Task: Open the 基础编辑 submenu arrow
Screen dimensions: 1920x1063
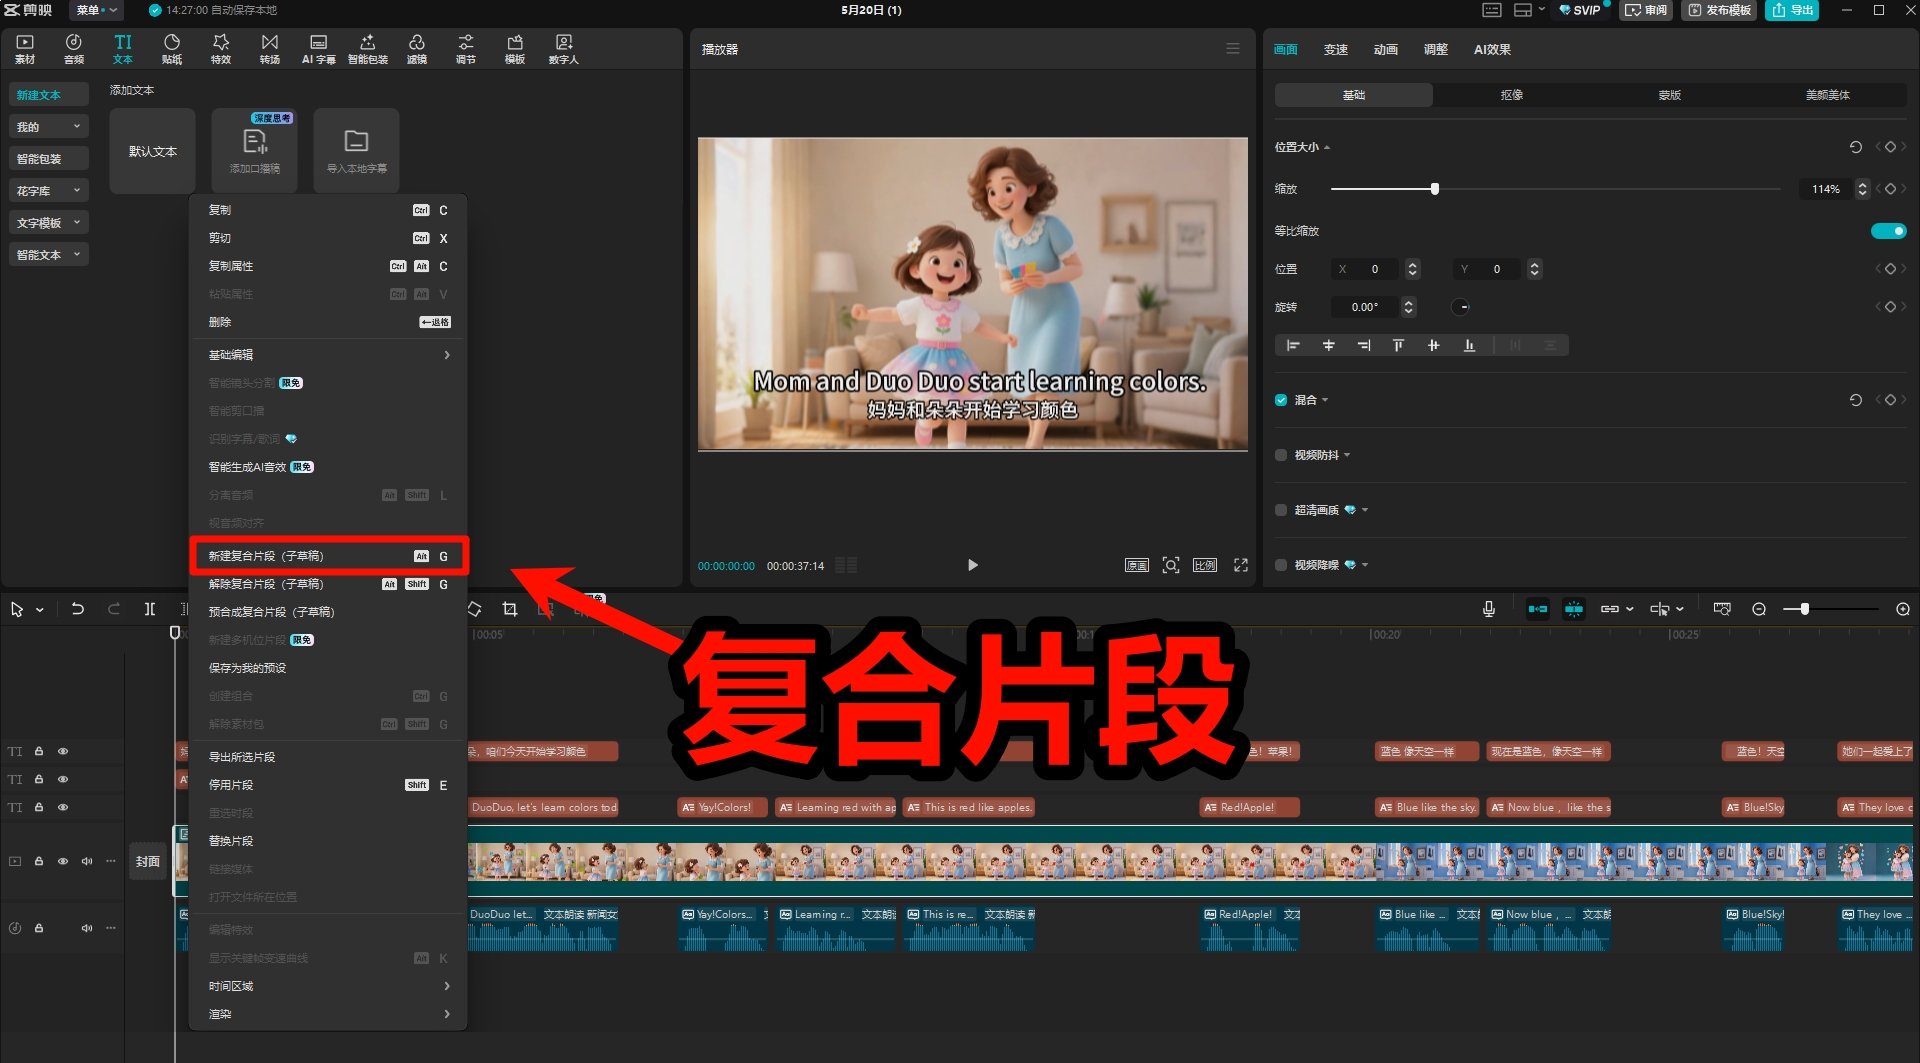Action: 446,355
